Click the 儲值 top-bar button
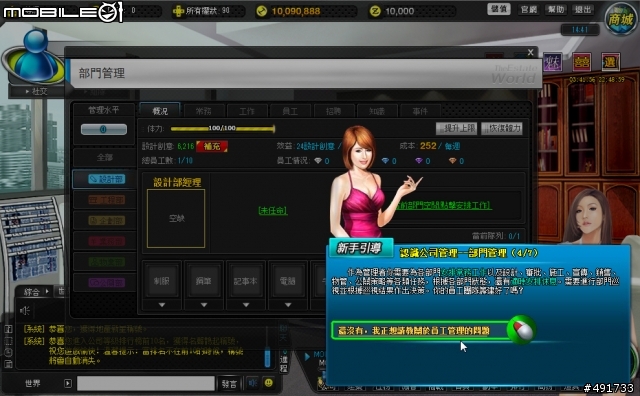This screenshot has height=396, width=640. pyautogui.click(x=498, y=9)
